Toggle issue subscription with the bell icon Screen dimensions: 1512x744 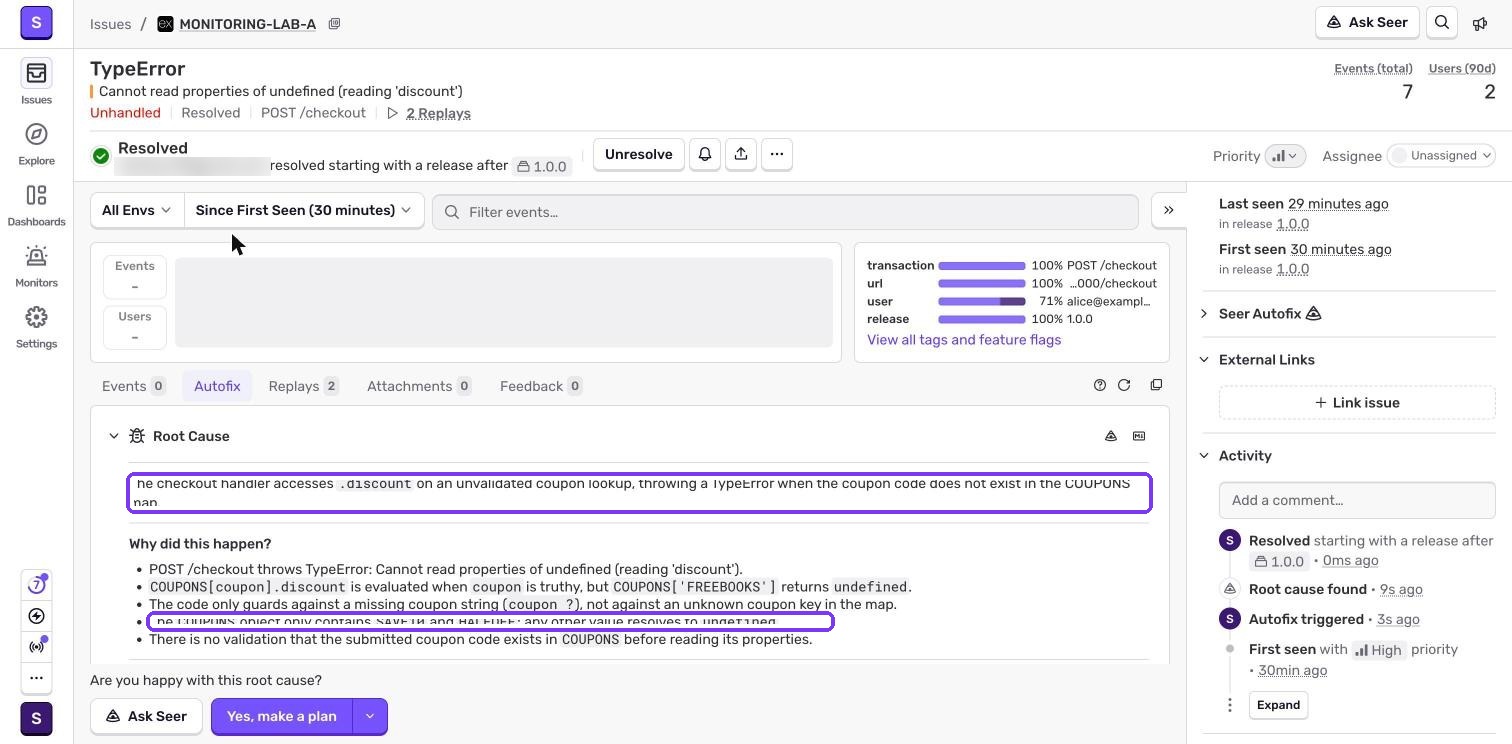(705, 154)
